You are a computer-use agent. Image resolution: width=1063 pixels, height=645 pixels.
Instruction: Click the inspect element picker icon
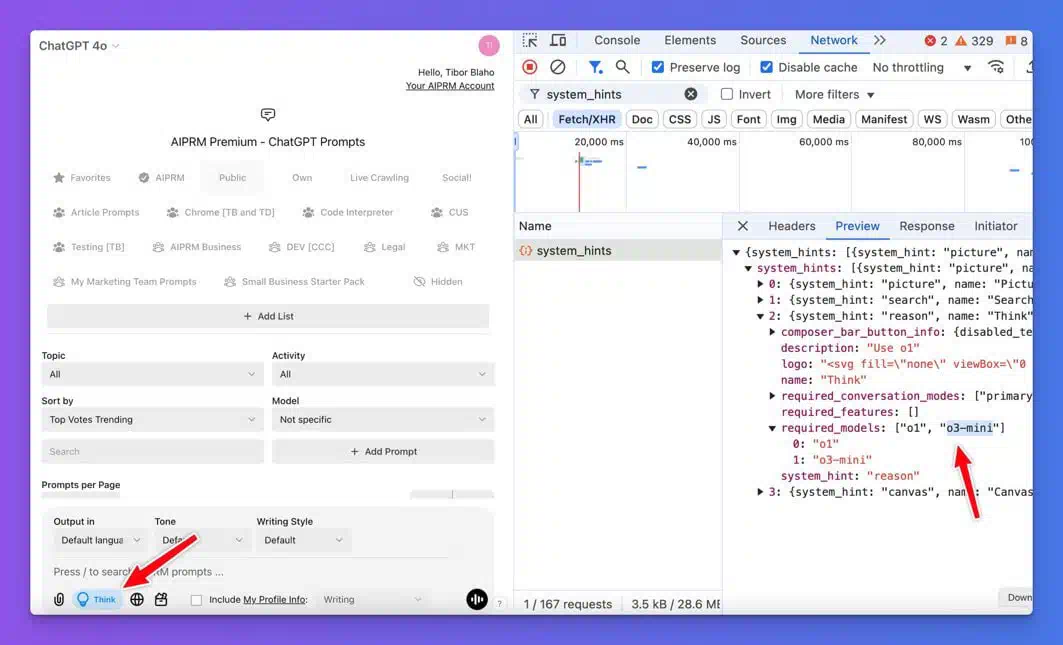tap(530, 41)
